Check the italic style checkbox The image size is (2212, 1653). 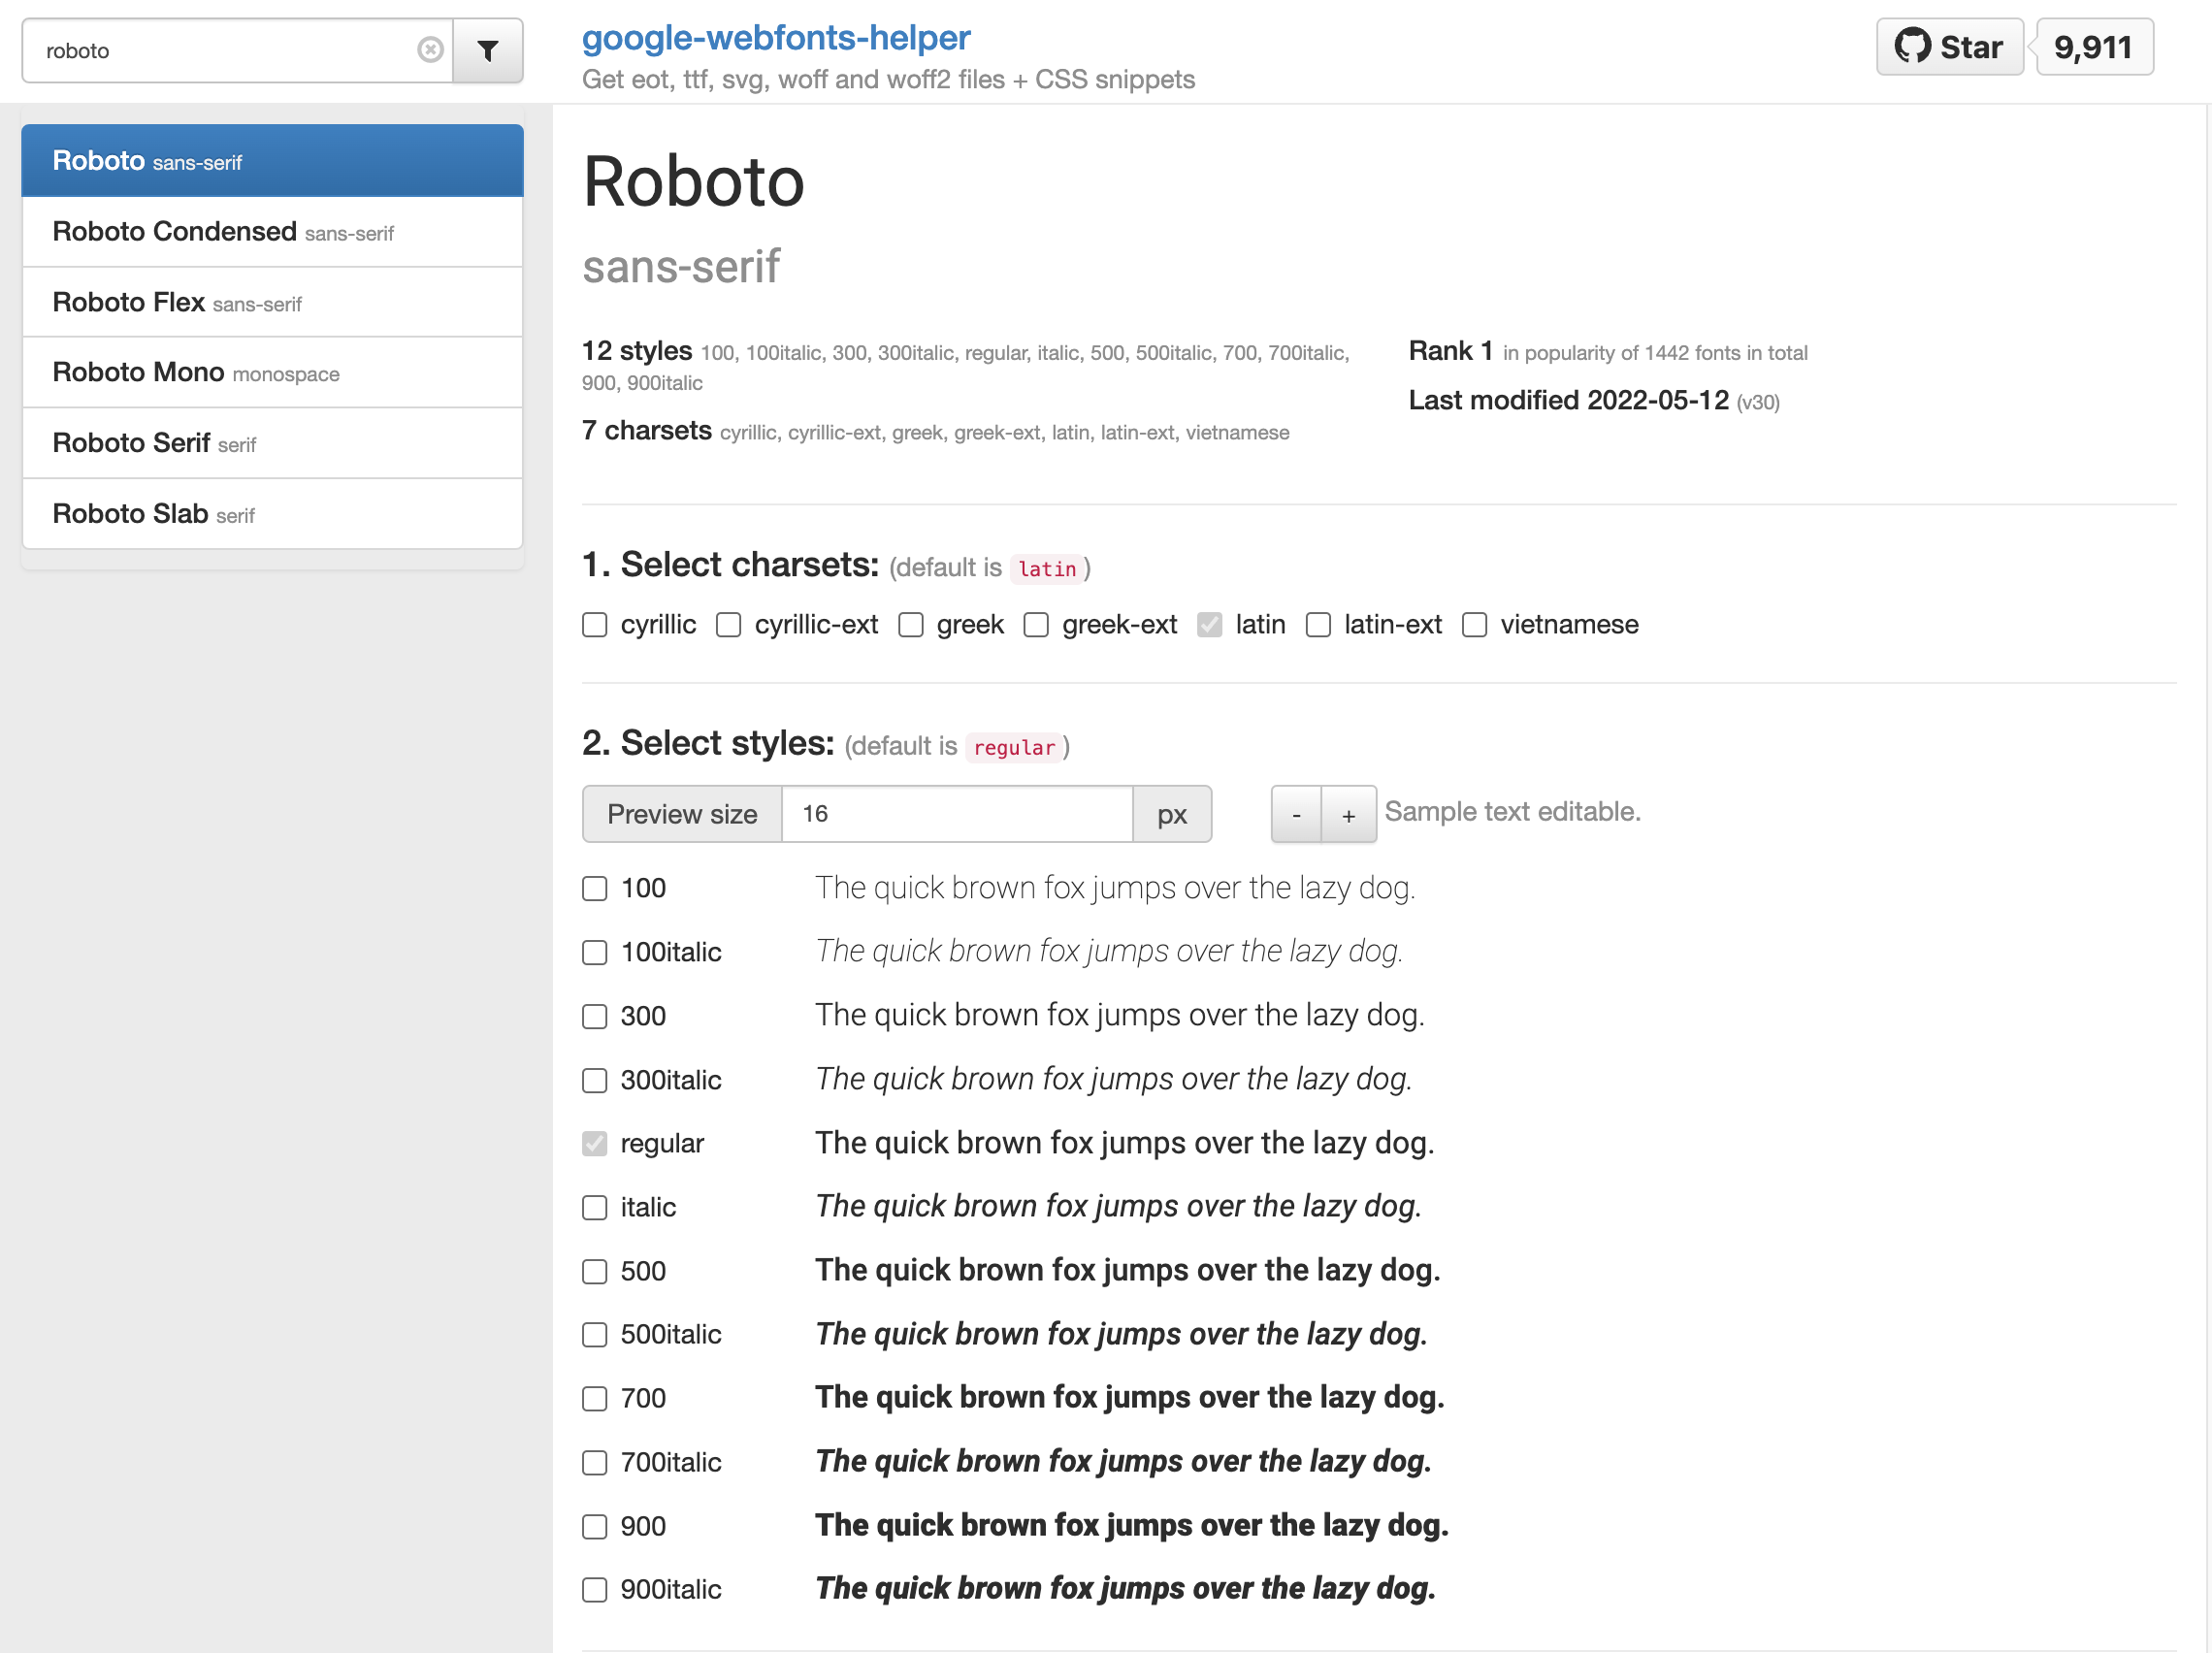(x=595, y=1208)
